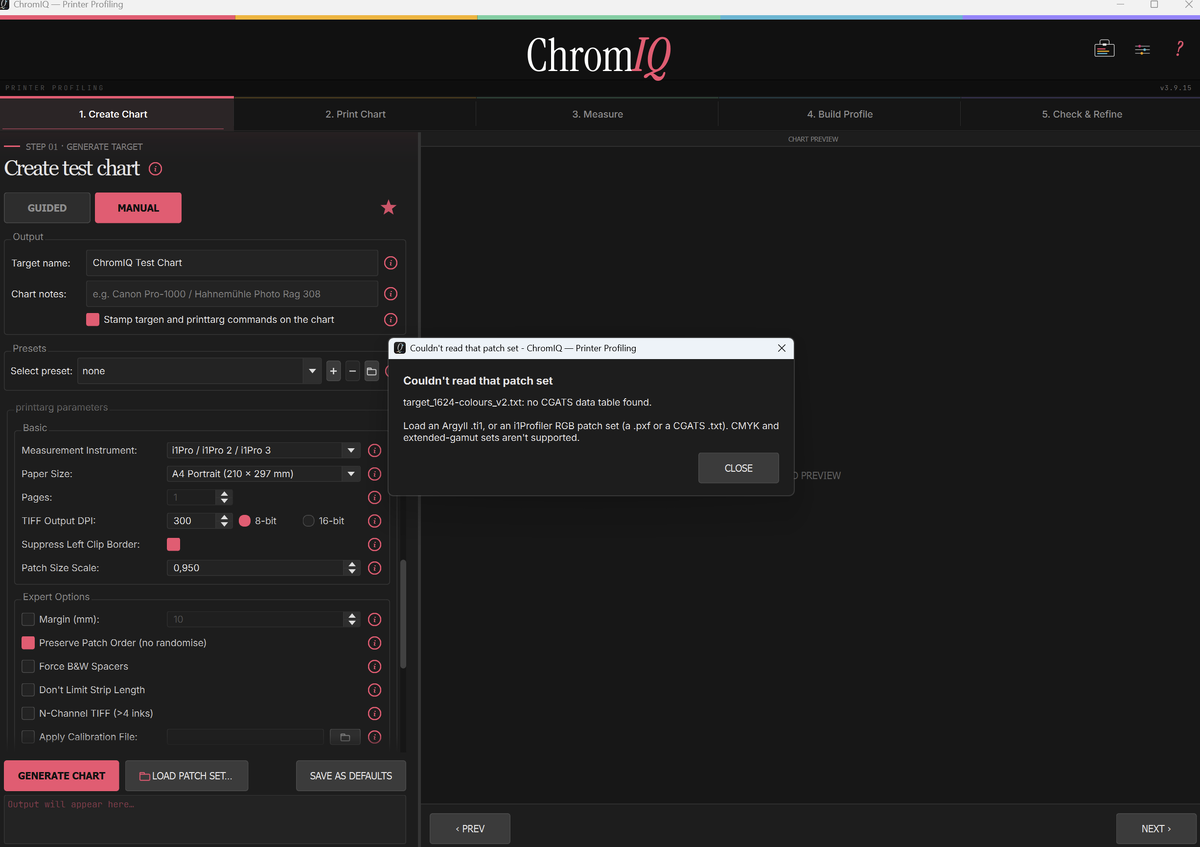The width and height of the screenshot is (1200, 847).
Task: Click the output log text area
Action: pyautogui.click(x=205, y=819)
